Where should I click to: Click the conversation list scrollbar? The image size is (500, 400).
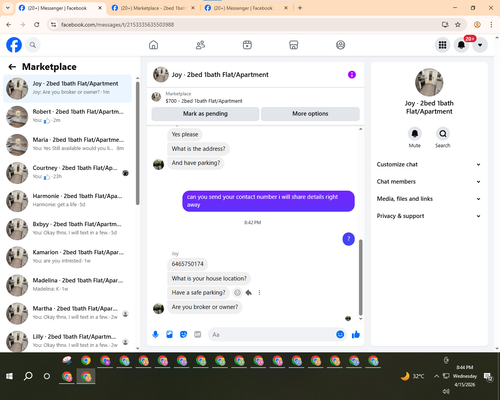point(138,143)
